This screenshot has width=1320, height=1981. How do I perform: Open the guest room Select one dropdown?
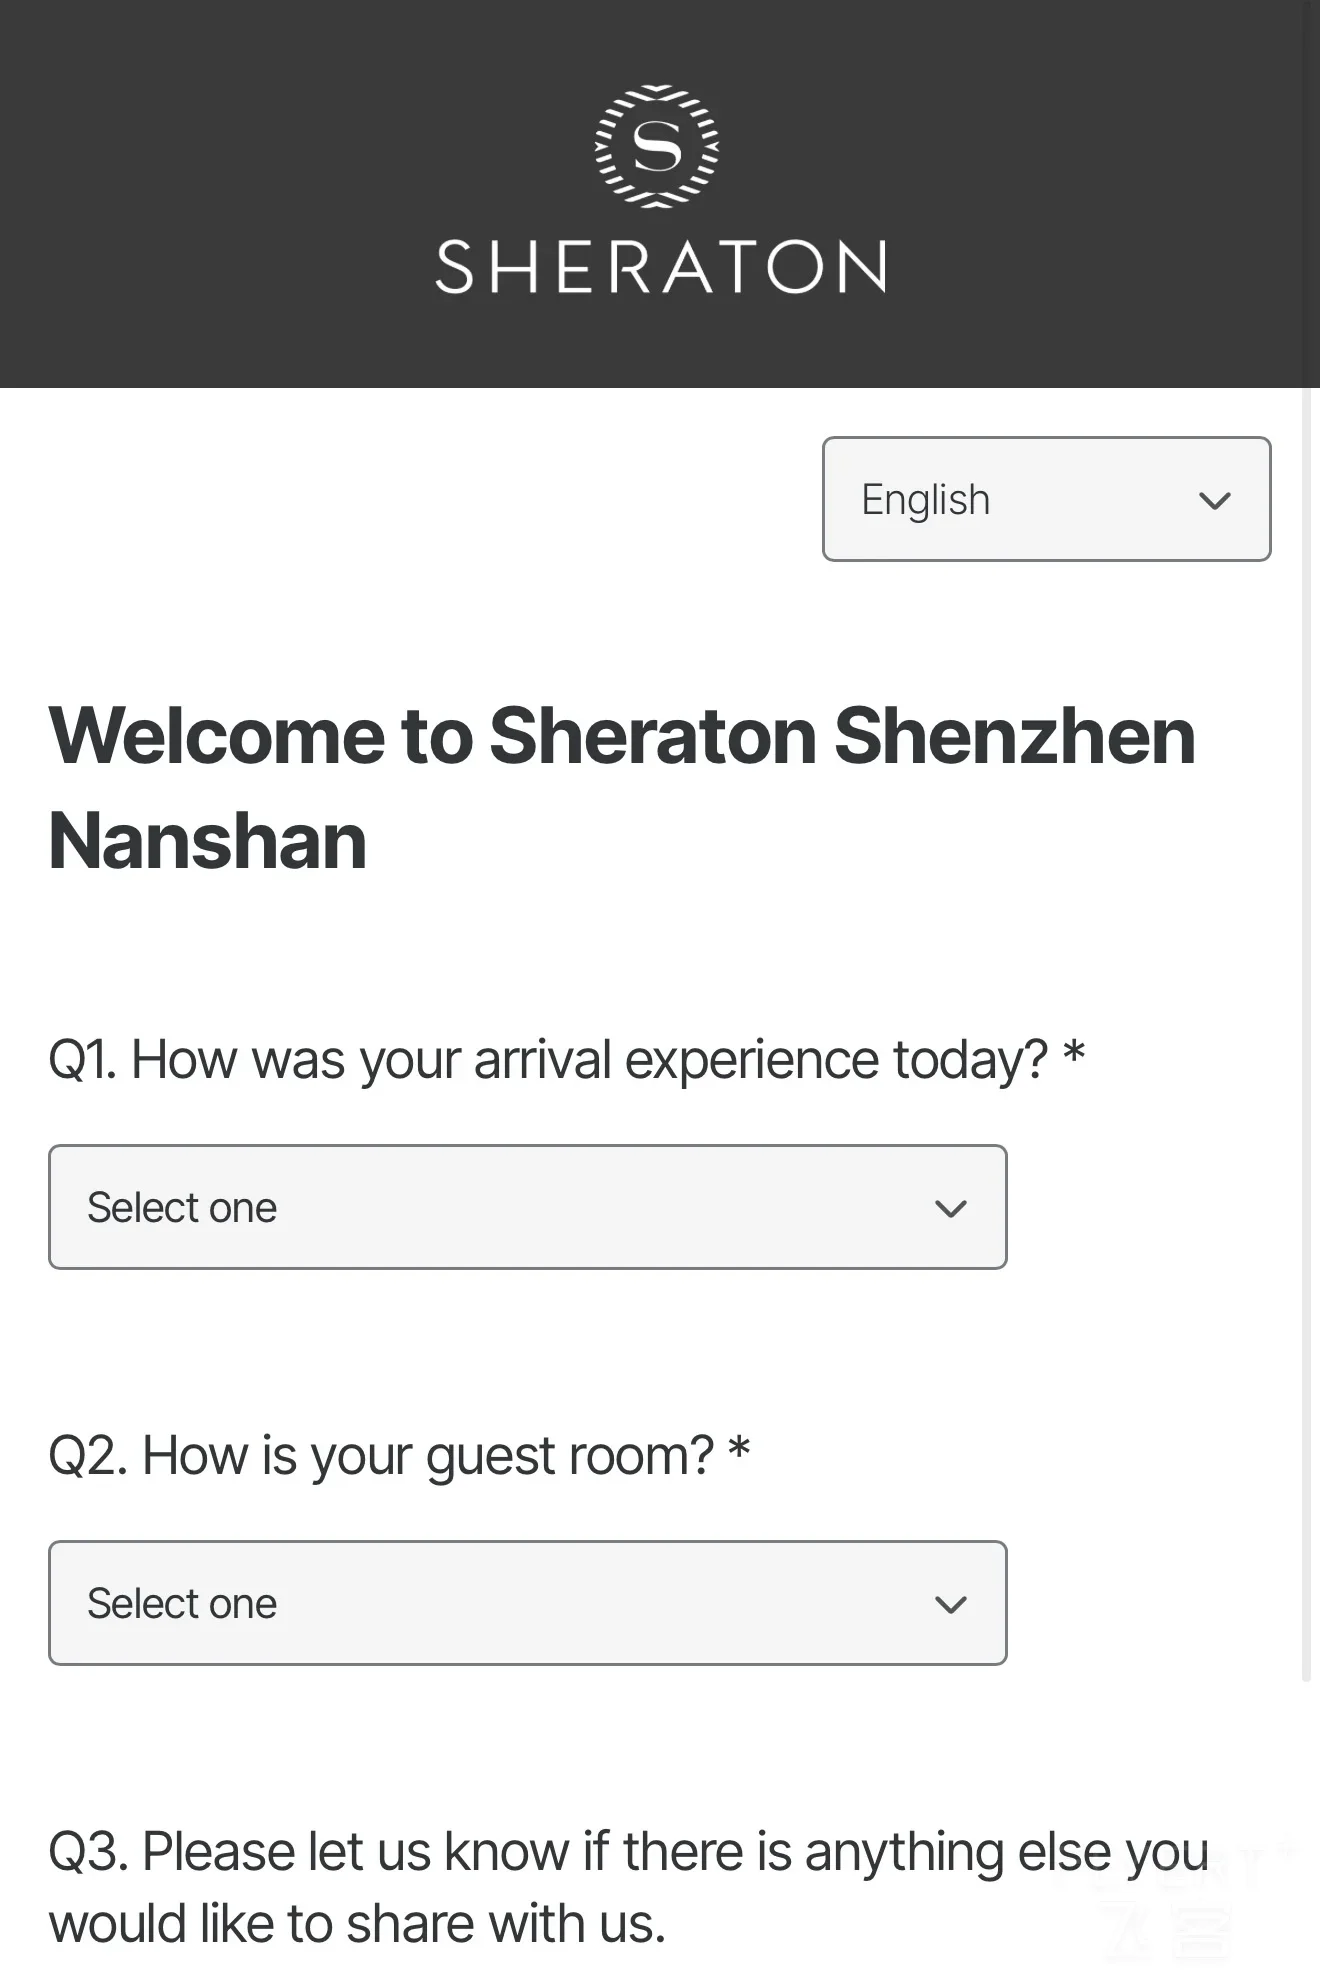pos(527,1603)
